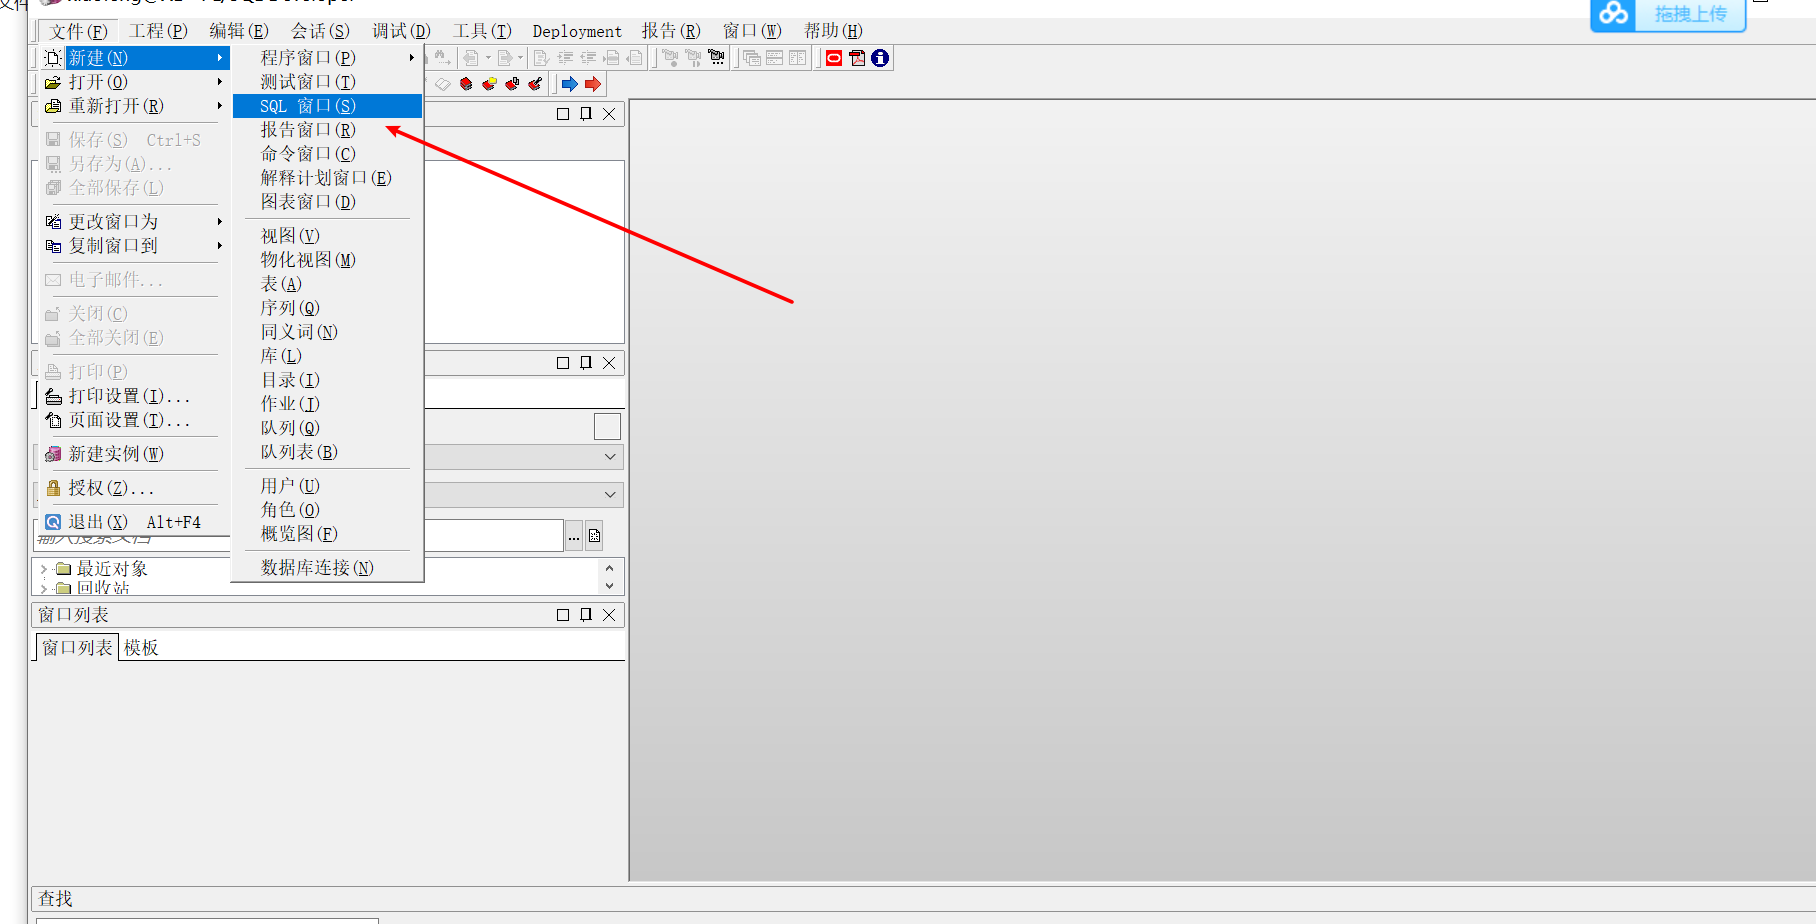Close the 窗口列表 panel
The image size is (1816, 924).
(x=609, y=615)
